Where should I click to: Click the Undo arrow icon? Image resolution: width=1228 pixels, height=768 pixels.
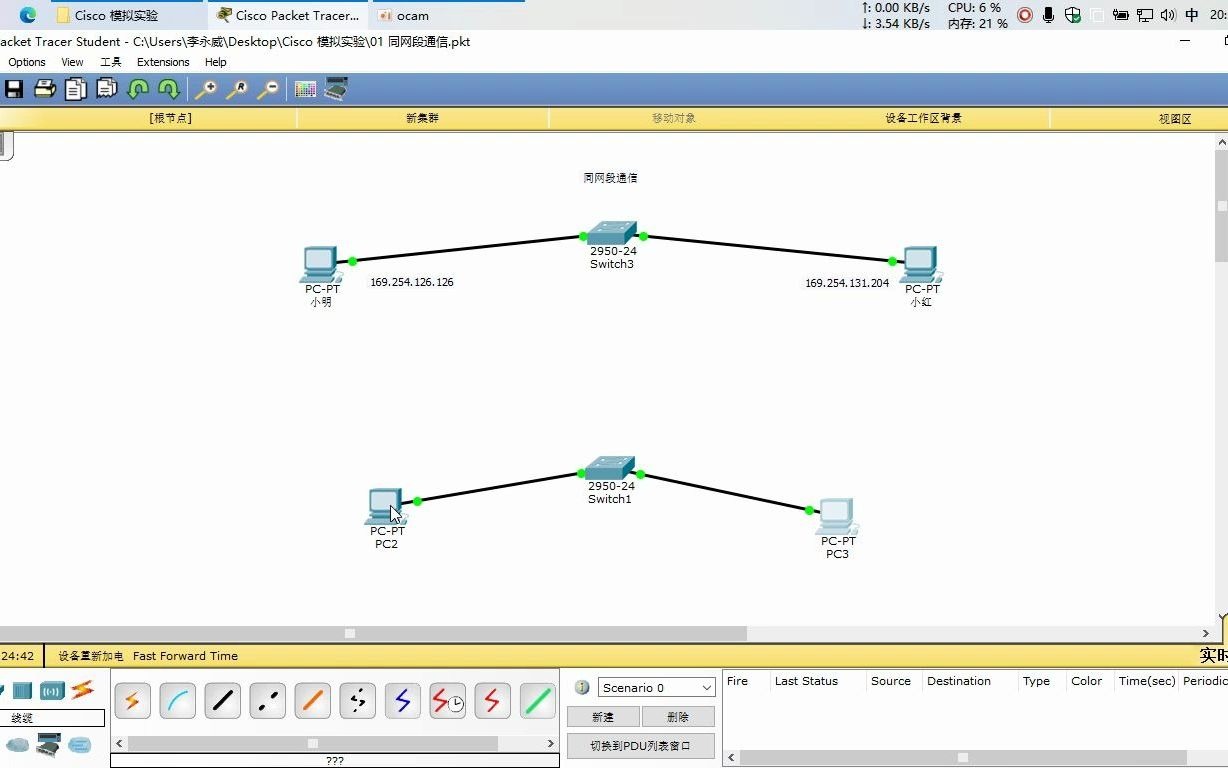(x=139, y=89)
